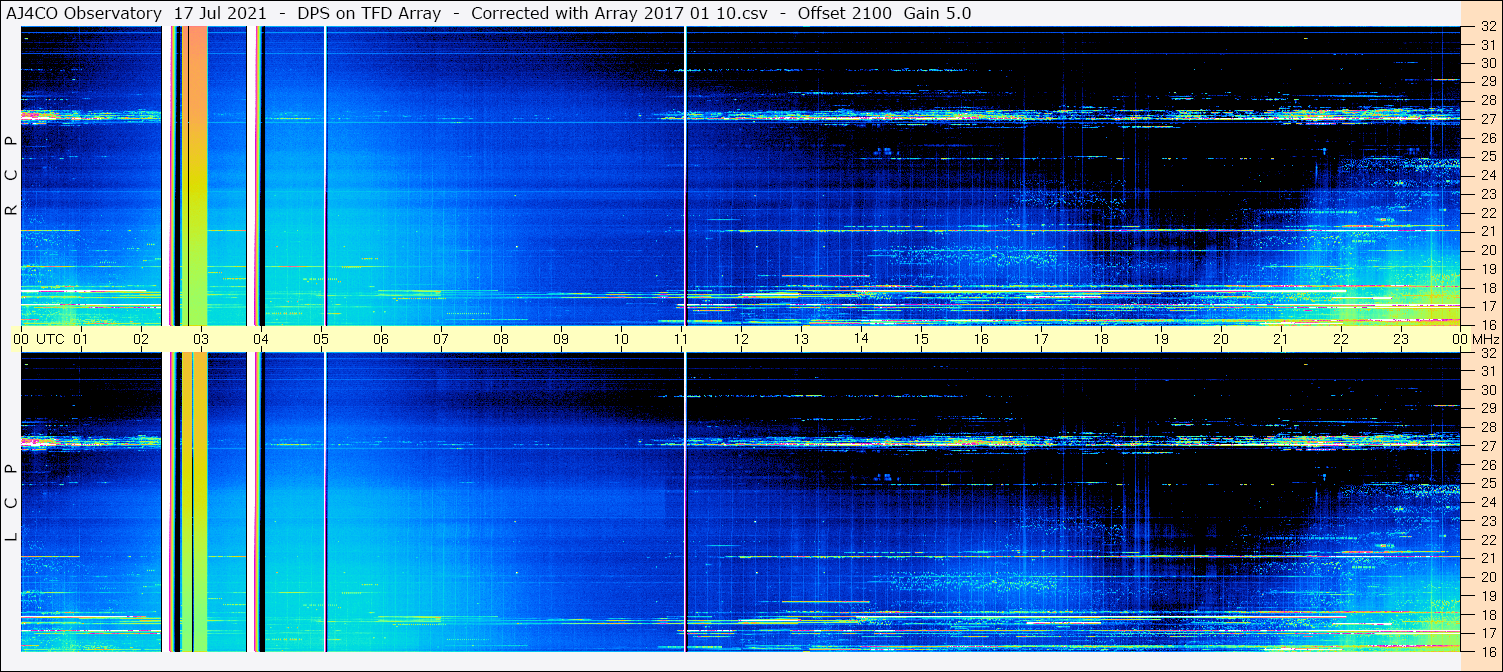Select the 09 hour mark on UTC axis

click(x=561, y=339)
